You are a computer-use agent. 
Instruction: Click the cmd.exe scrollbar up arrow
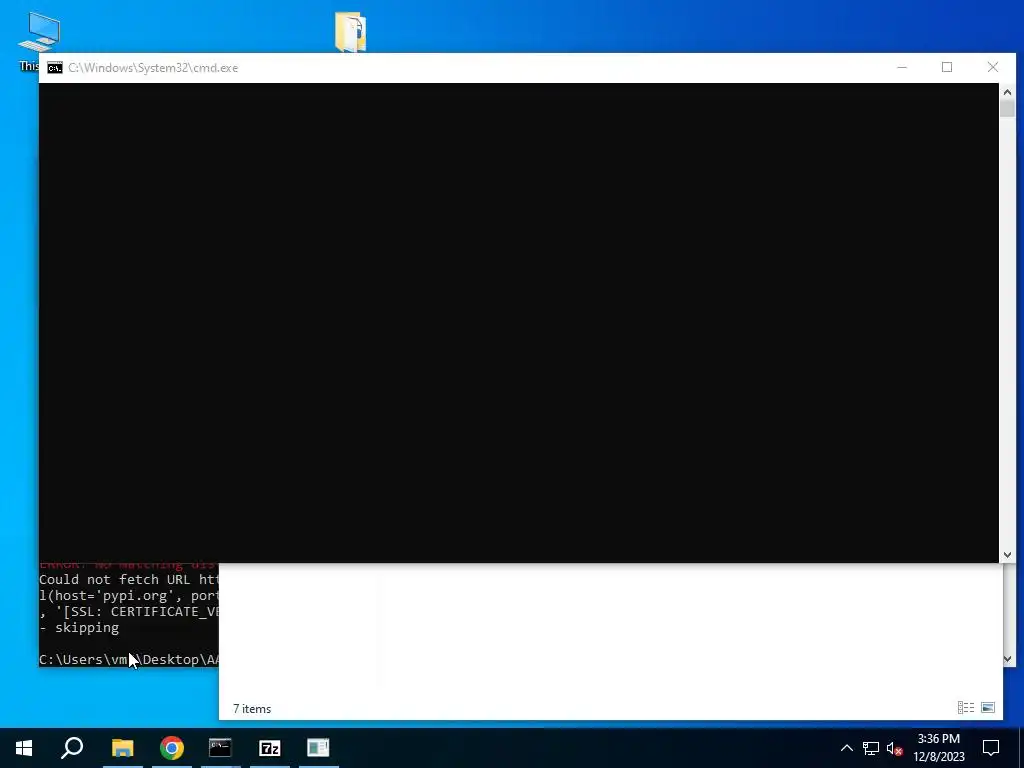pos(1007,92)
